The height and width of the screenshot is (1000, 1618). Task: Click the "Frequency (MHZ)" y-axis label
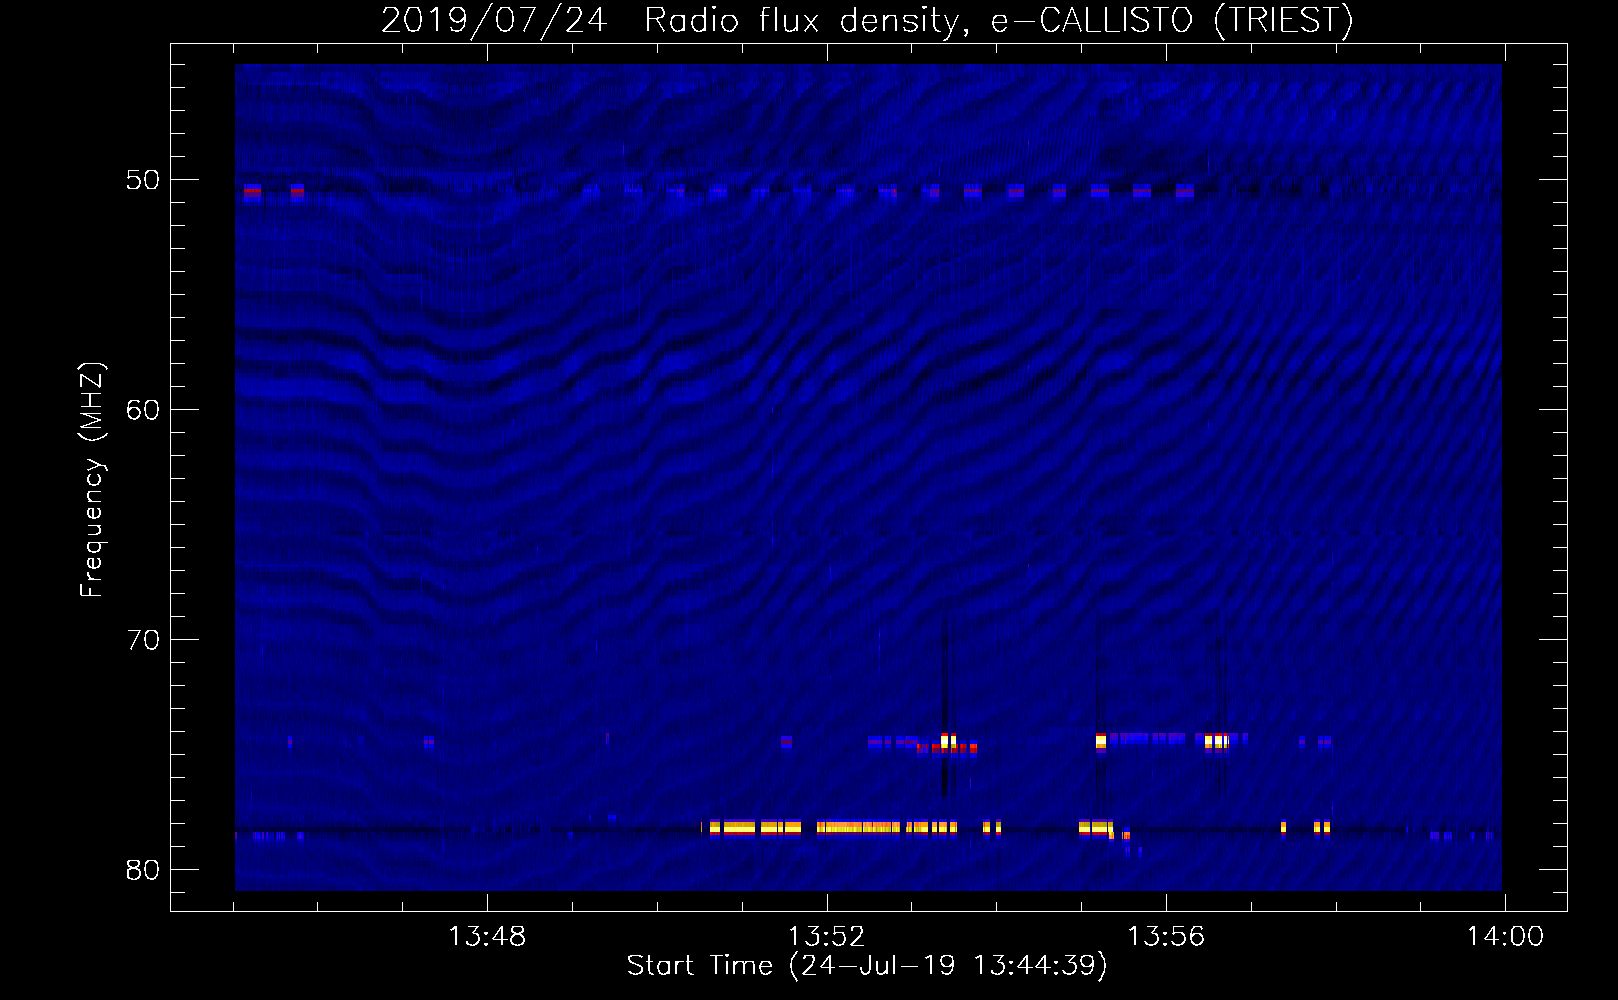point(91,481)
